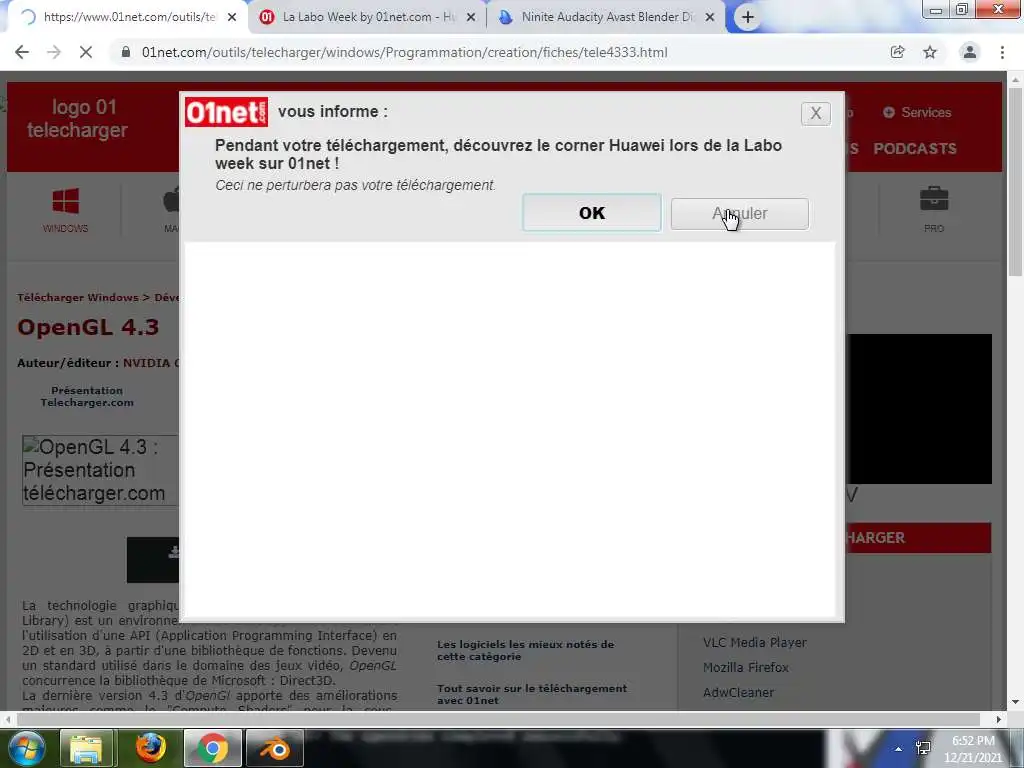This screenshot has height=768, width=1024.
Task: Click the AdwCleaner link
Action: pyautogui.click(x=738, y=692)
